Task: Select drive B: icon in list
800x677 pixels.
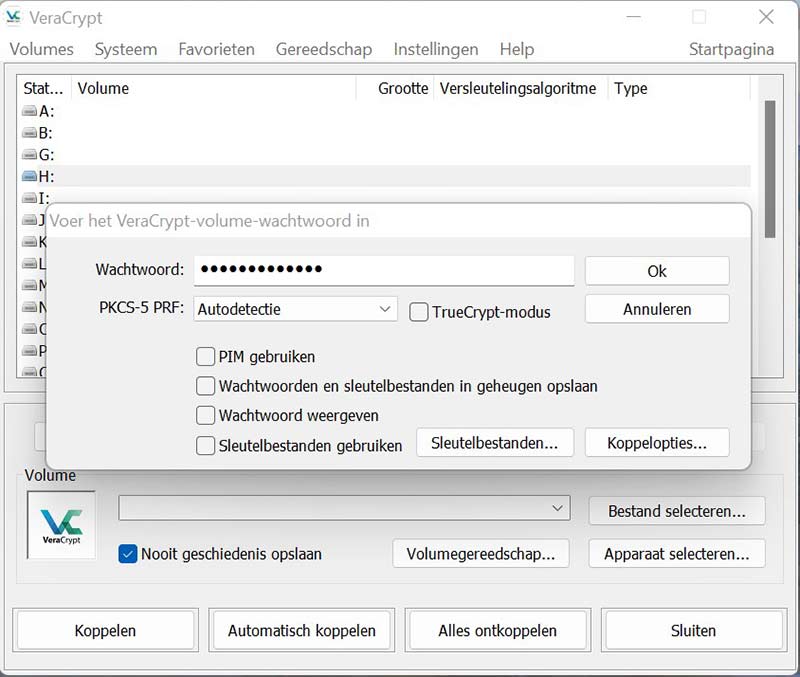Action: coord(30,133)
